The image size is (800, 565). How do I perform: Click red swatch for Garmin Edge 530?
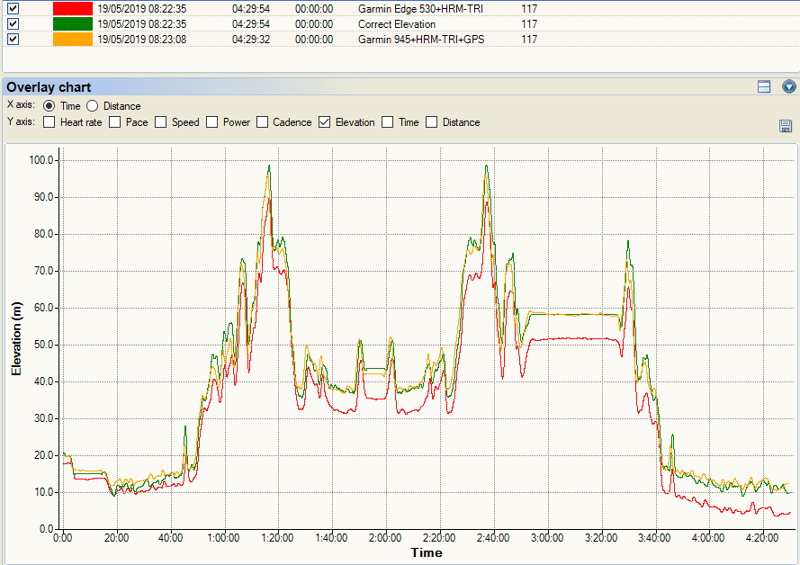click(73, 9)
